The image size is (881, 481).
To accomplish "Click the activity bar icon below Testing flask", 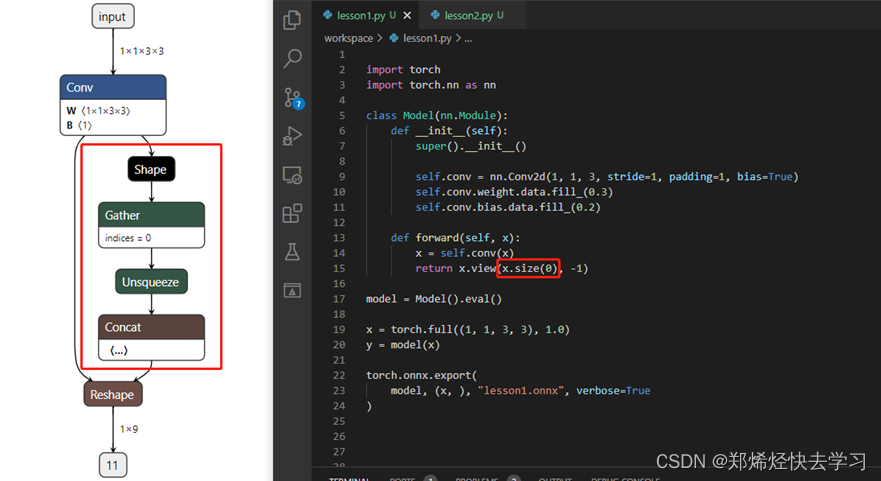I will pos(292,290).
